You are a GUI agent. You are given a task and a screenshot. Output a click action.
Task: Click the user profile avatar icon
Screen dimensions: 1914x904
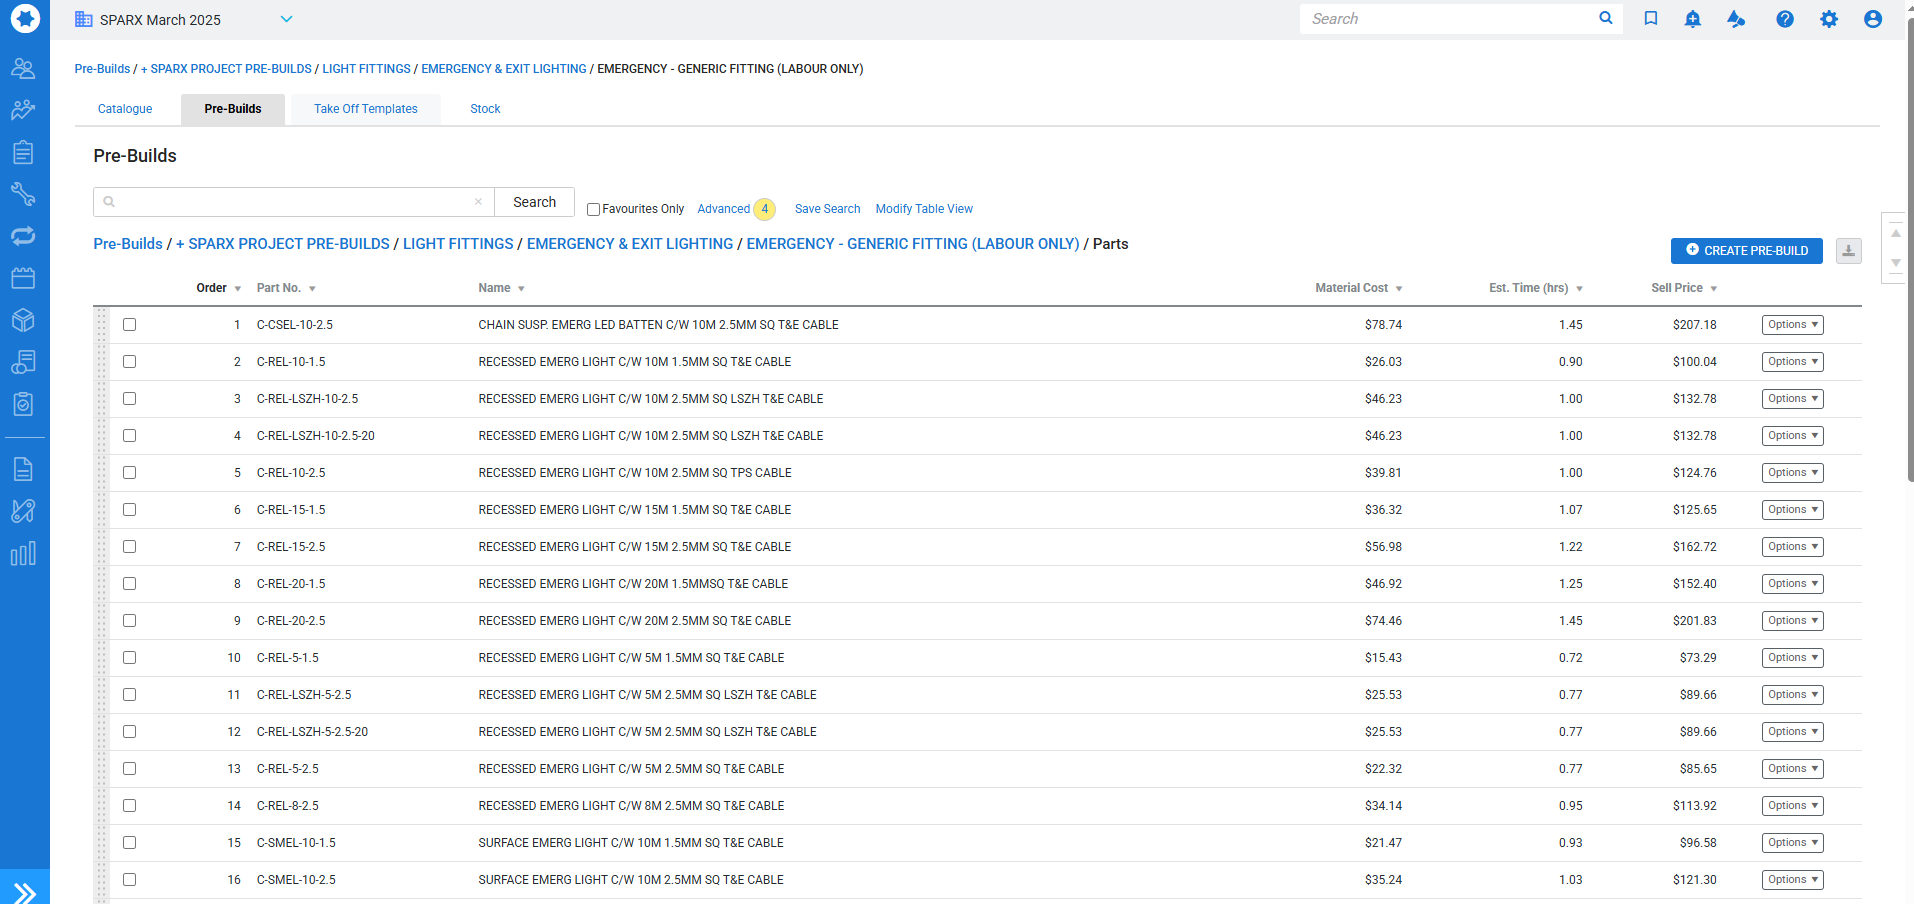[1873, 19]
